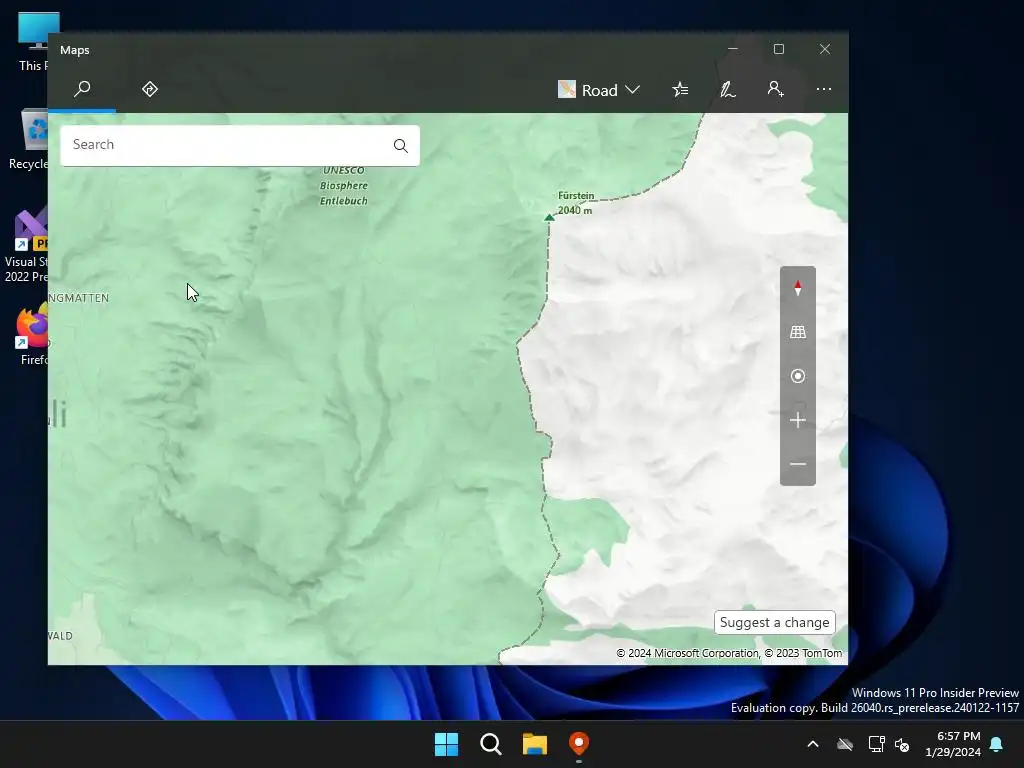
Task: Select the This PC desktop icon
Action: pos(32,40)
